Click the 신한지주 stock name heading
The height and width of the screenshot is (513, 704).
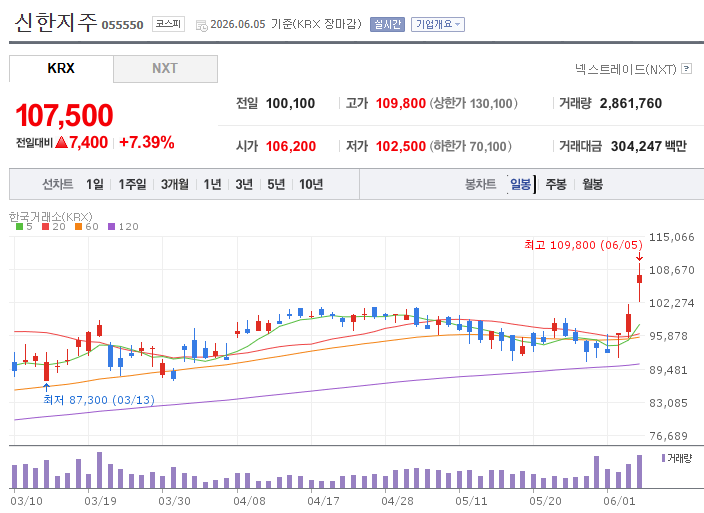coord(56,22)
